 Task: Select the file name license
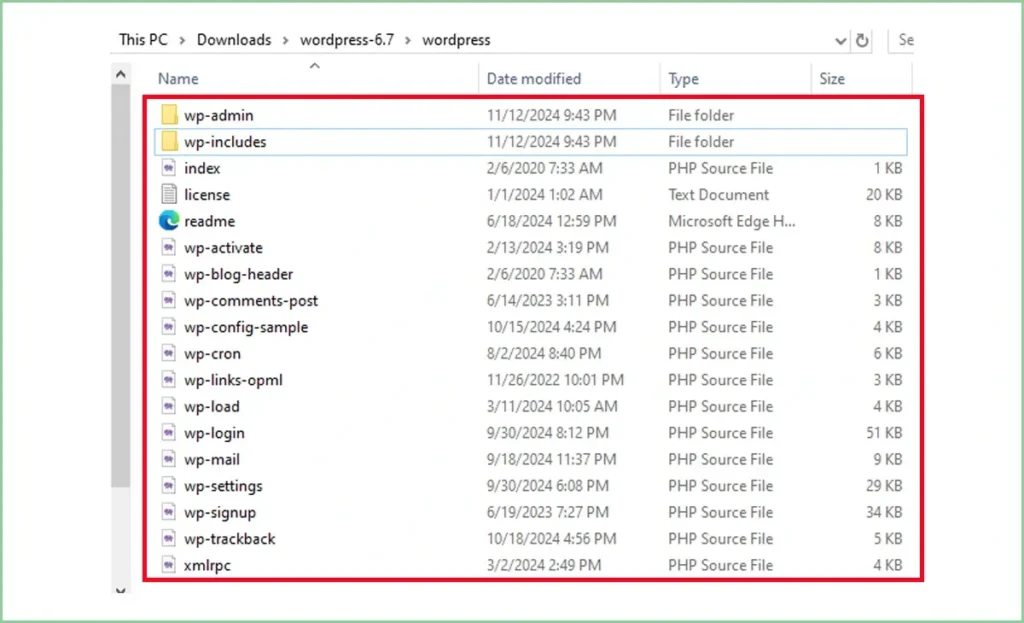[207, 195]
